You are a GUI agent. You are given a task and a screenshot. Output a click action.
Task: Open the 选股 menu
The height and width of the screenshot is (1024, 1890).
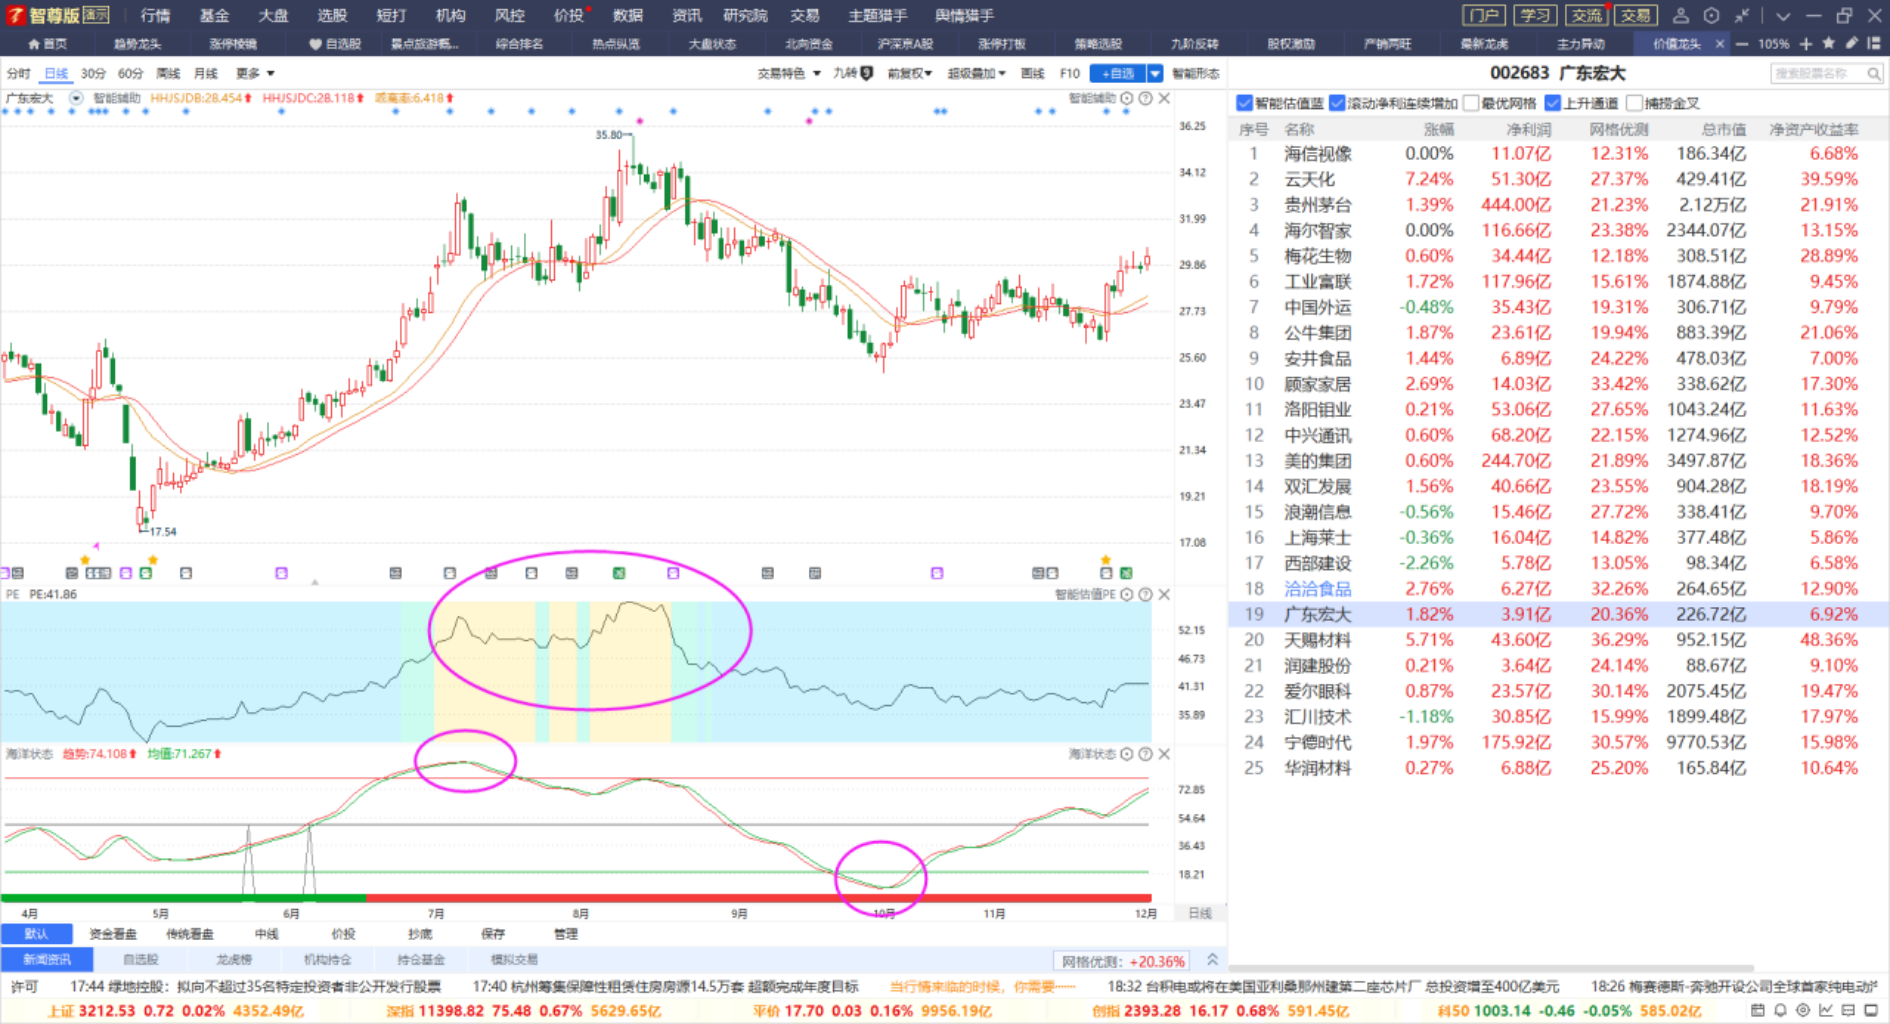point(332,15)
